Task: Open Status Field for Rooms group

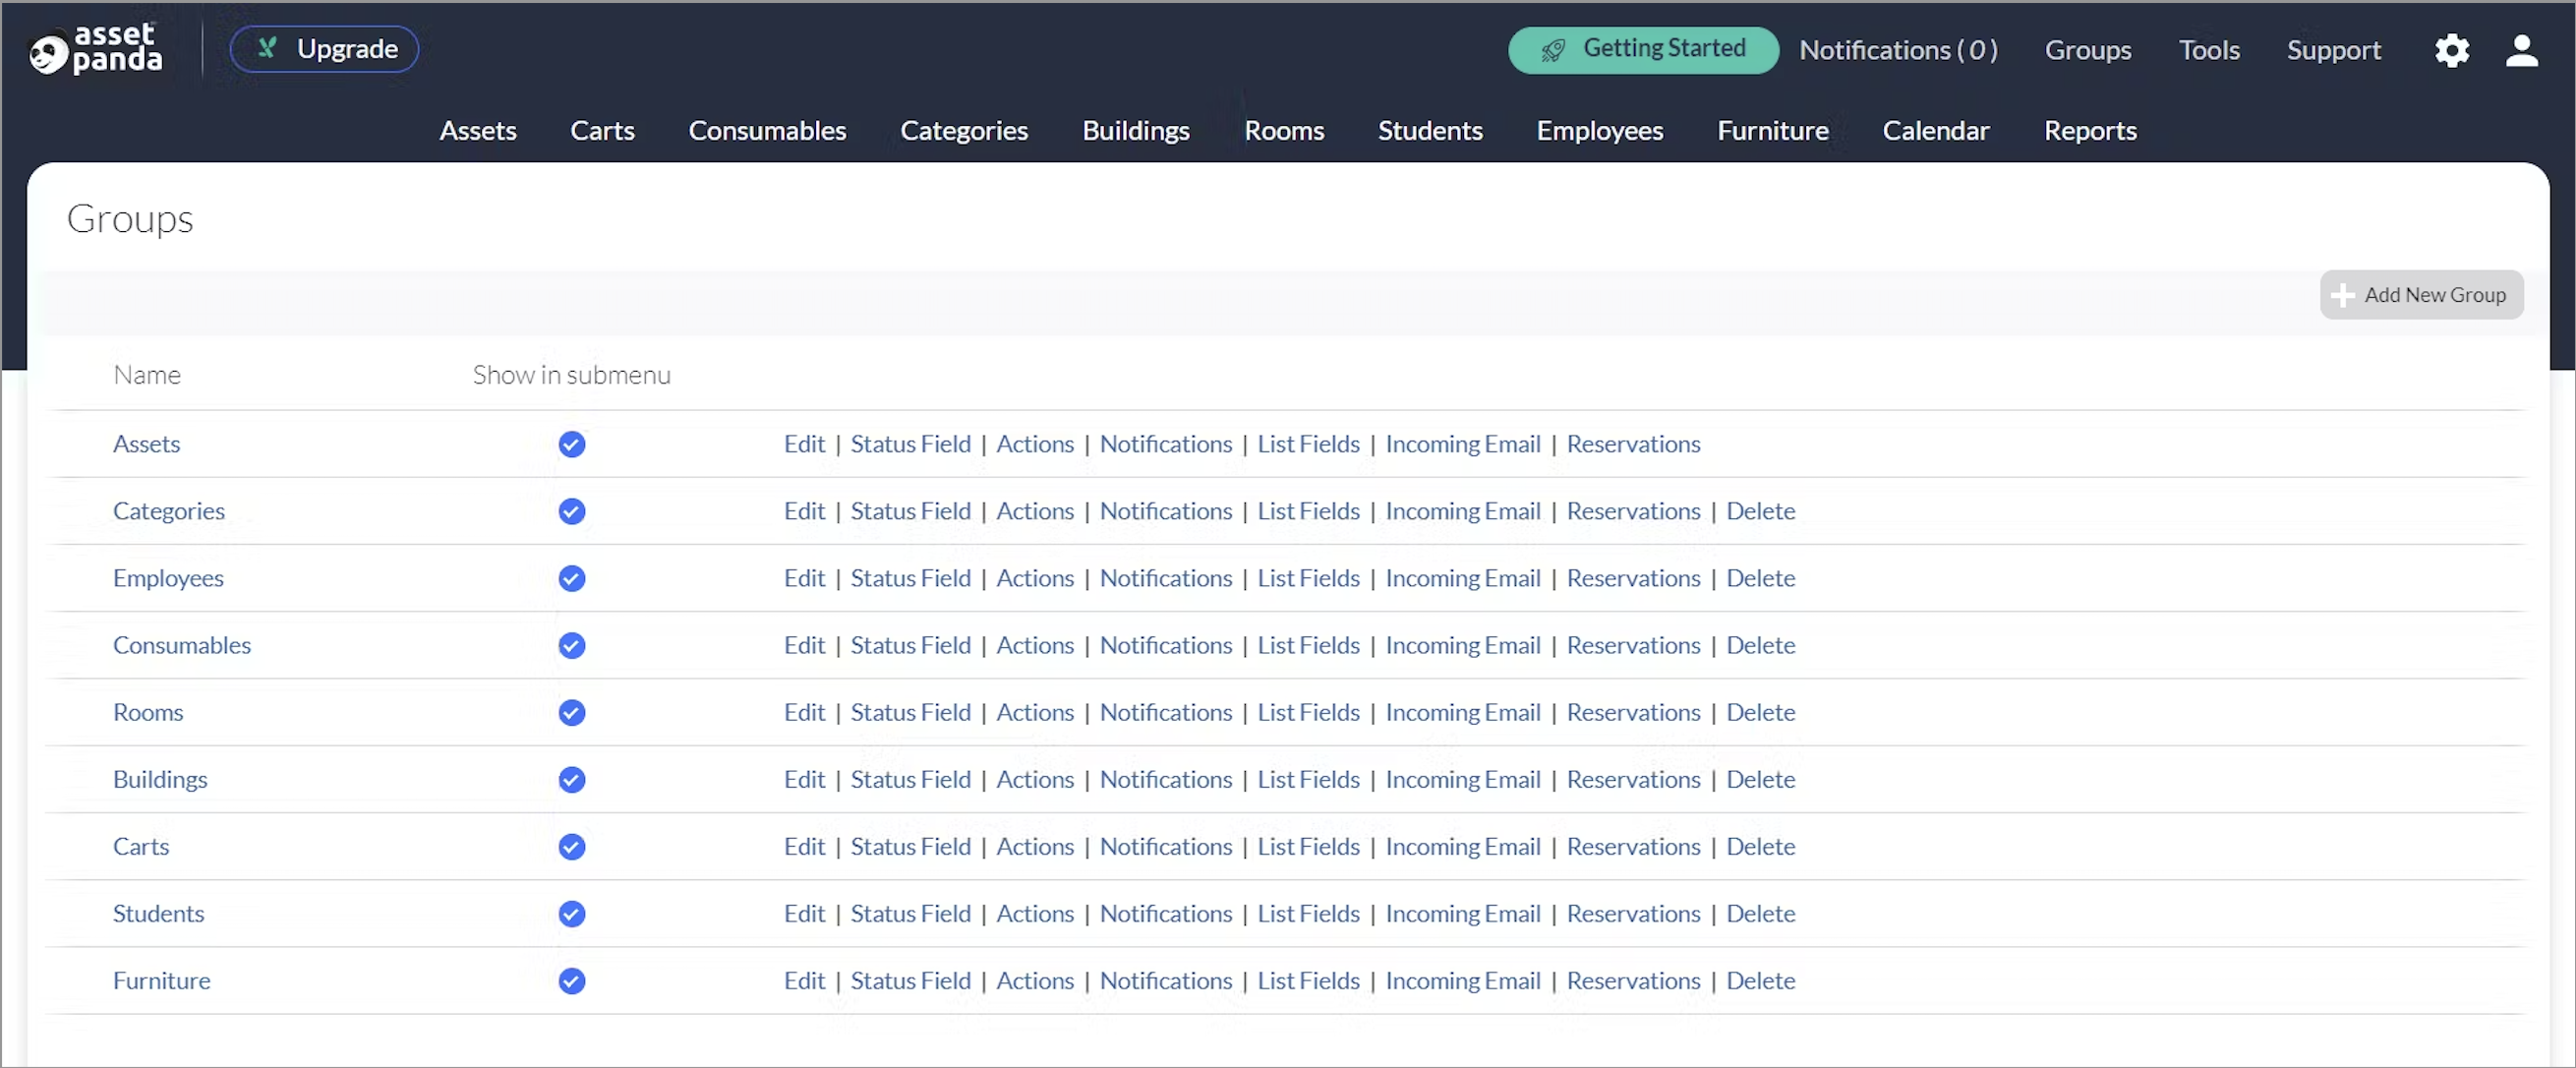Action: click(910, 712)
